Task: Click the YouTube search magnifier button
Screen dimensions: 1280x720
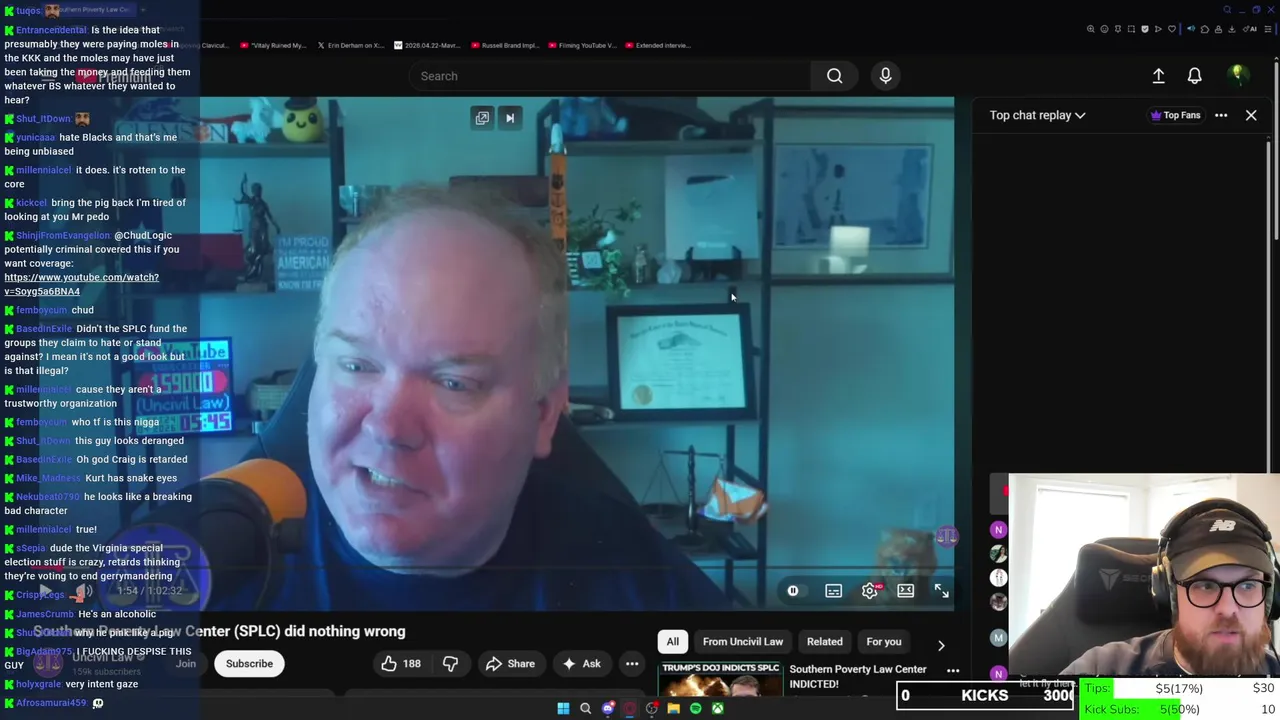Action: 834,76
